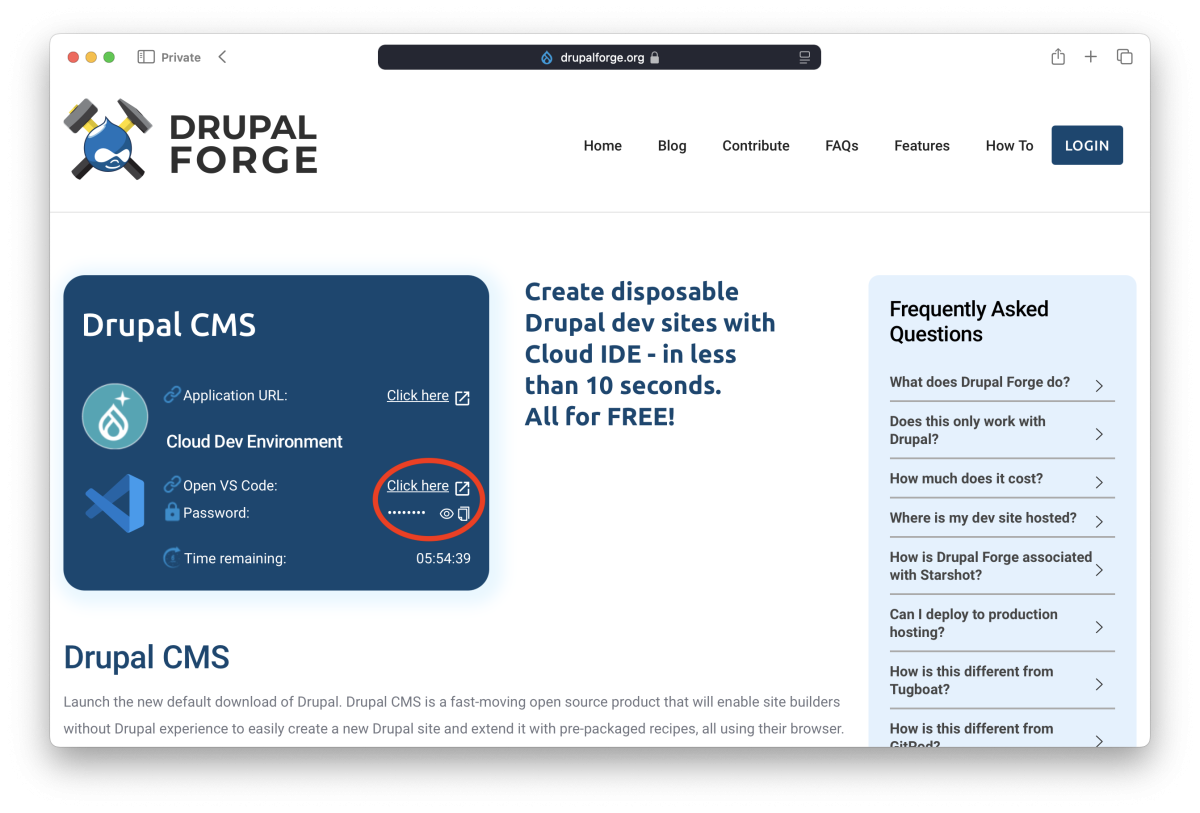The image size is (1200, 813).
Task: Toggle the Safari sidebar icon
Action: [x=146, y=57]
